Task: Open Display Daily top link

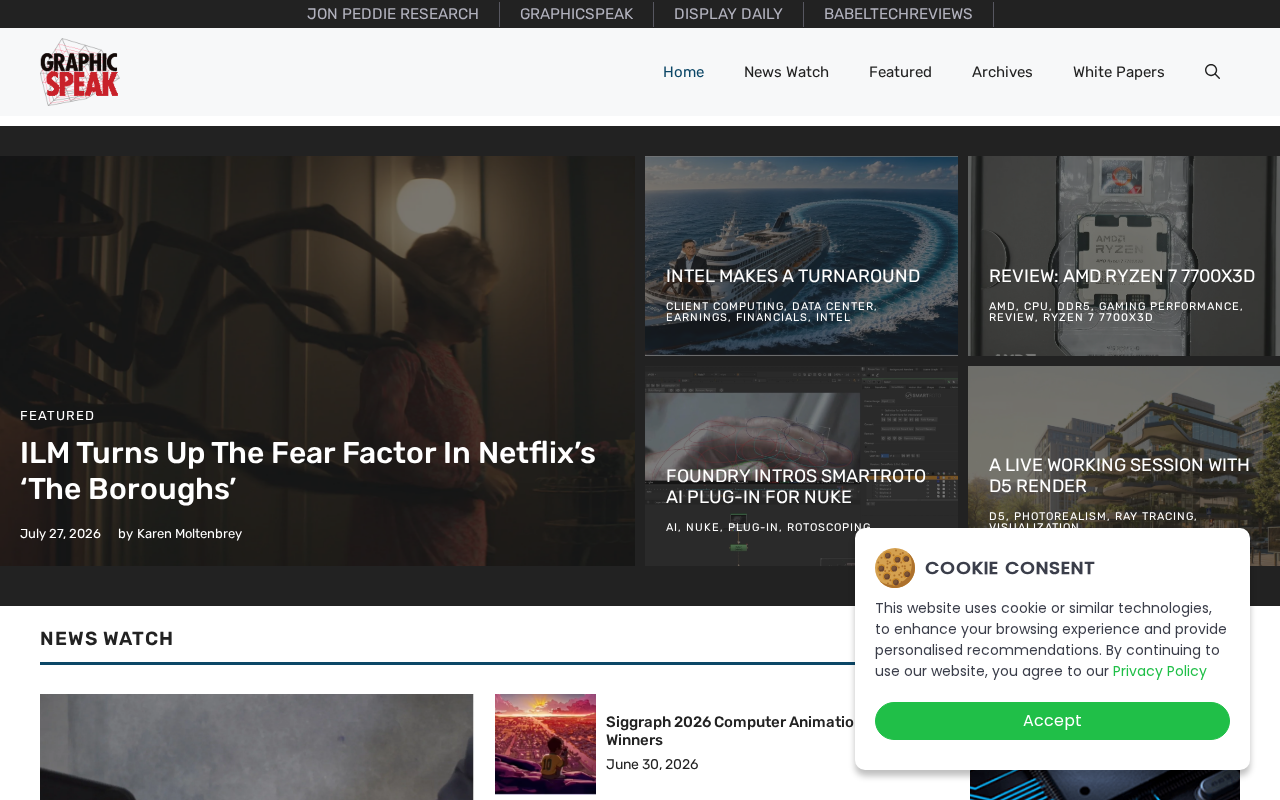Action: pyautogui.click(x=728, y=14)
